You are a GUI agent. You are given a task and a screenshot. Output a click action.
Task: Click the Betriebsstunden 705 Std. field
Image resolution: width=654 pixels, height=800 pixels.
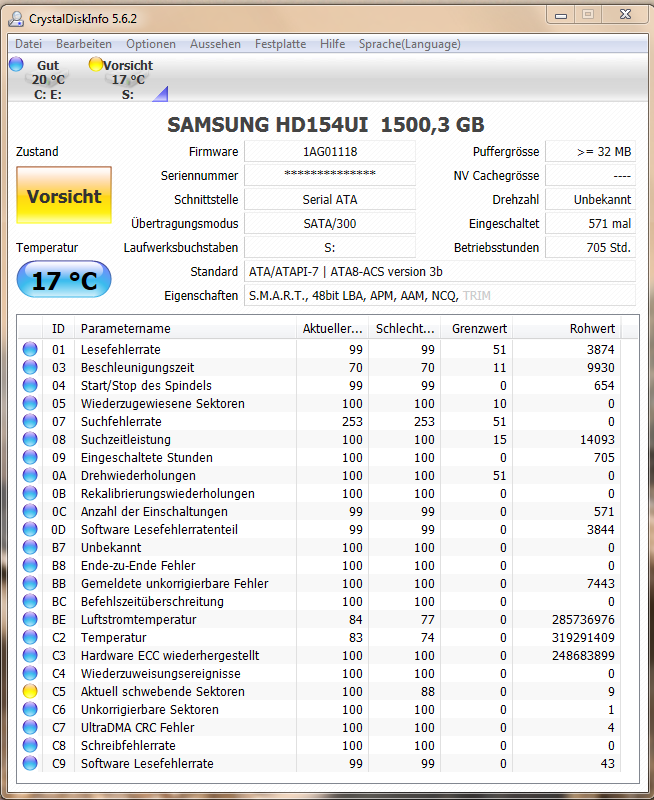[x=591, y=247]
